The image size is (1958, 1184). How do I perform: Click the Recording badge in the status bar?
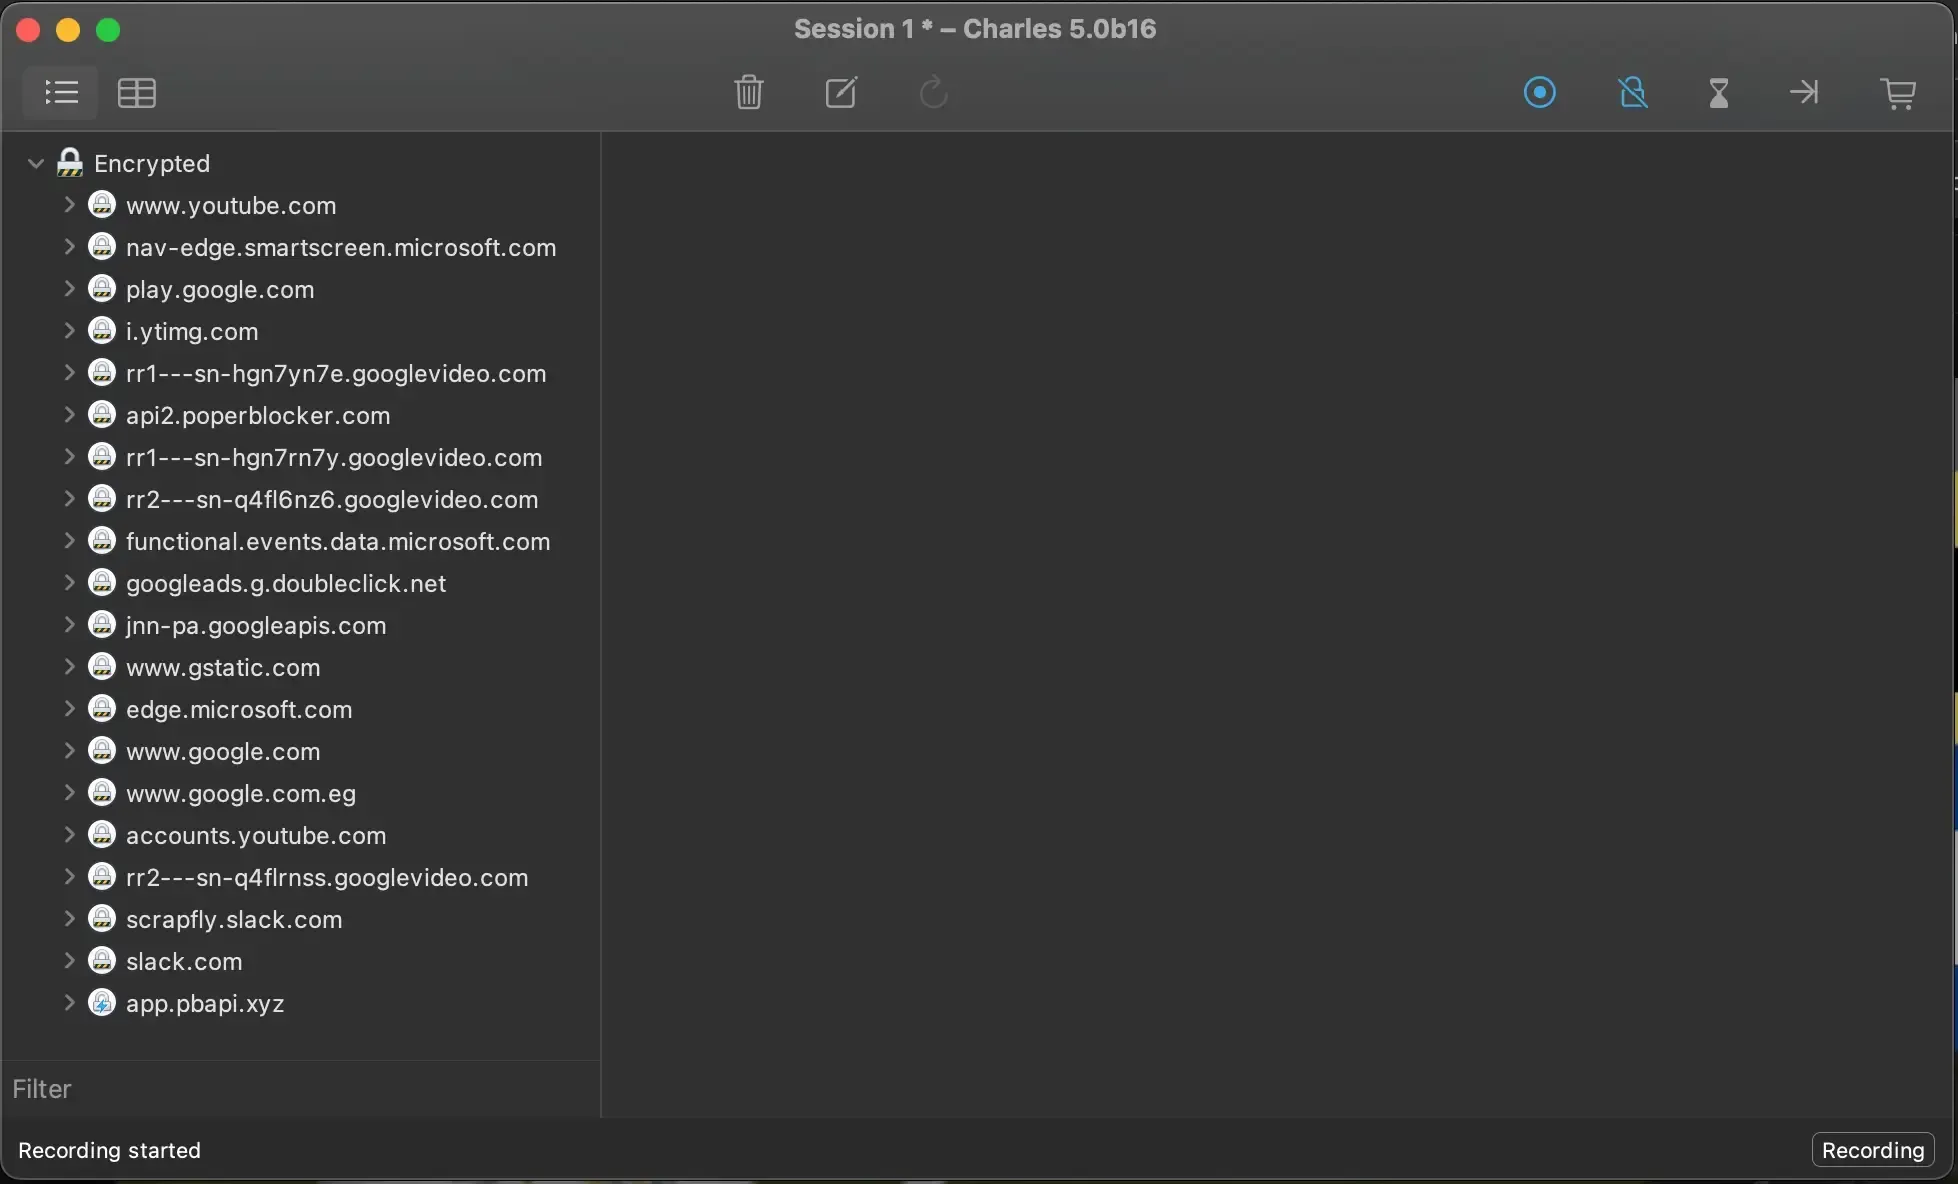click(1873, 1150)
